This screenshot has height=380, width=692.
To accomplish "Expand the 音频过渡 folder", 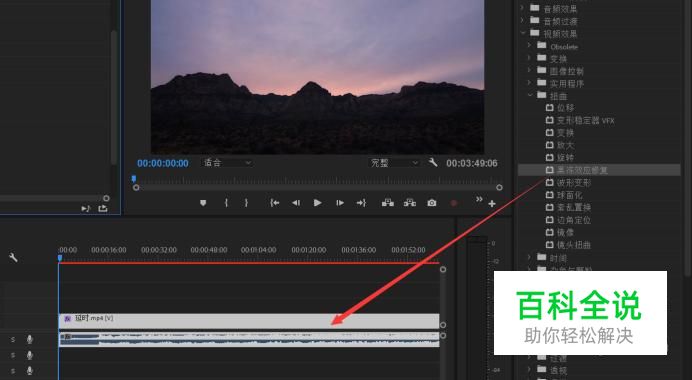I will coord(522,20).
